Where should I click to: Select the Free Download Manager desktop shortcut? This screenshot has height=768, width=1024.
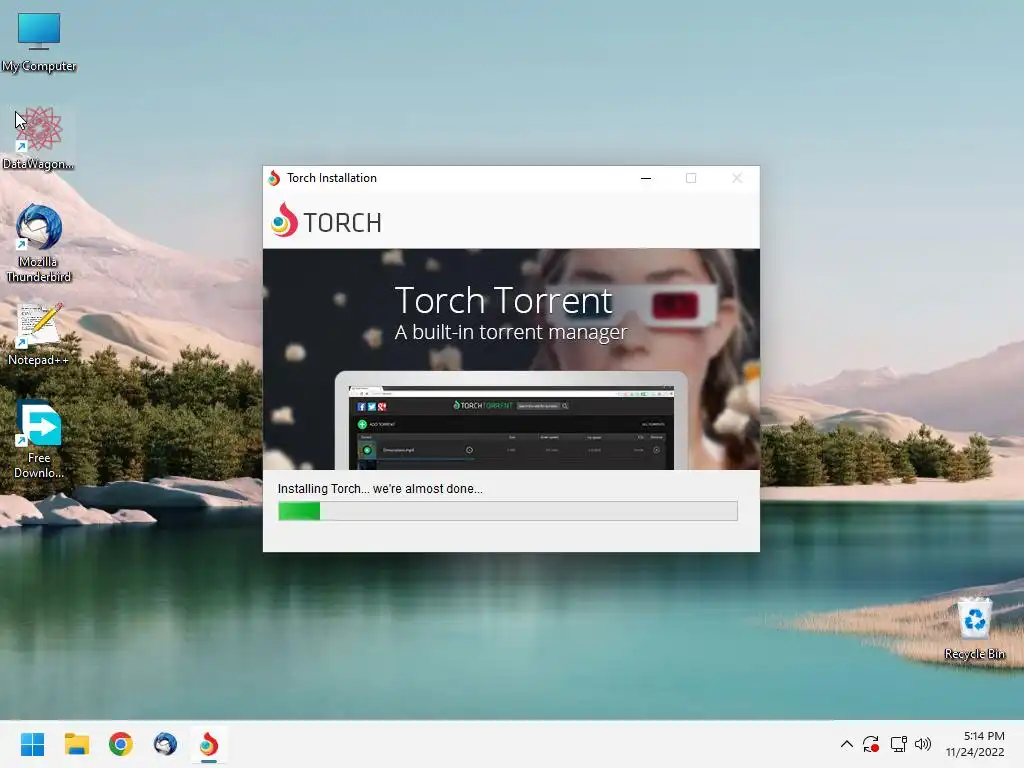39,439
